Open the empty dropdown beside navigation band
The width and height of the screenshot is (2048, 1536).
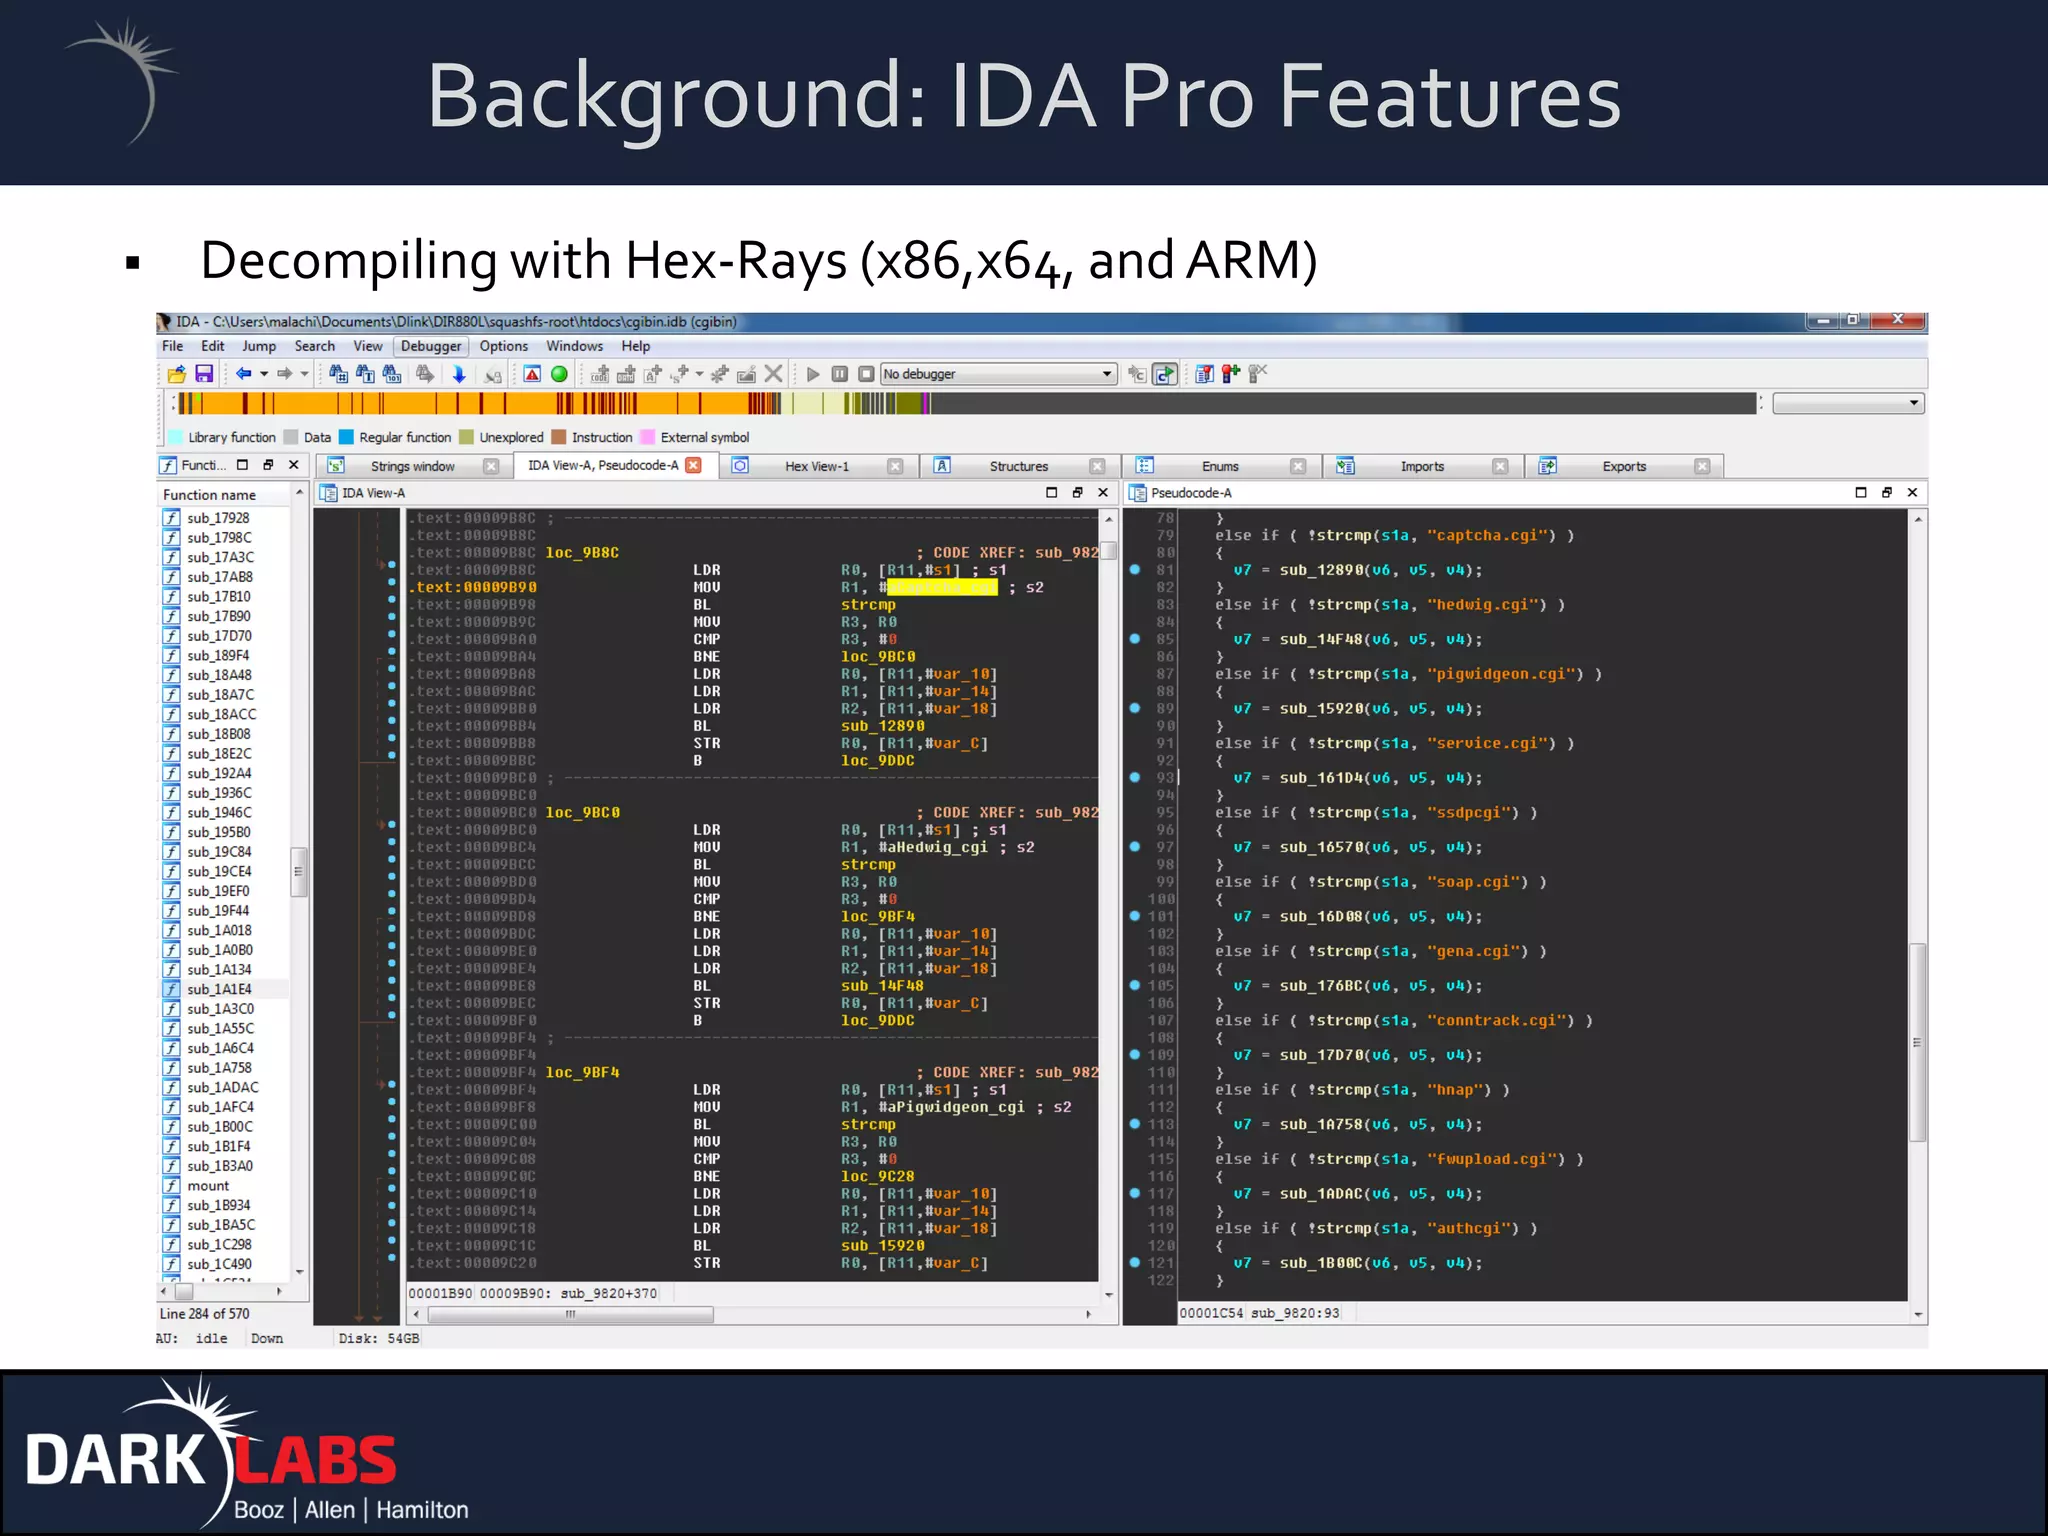1848,403
